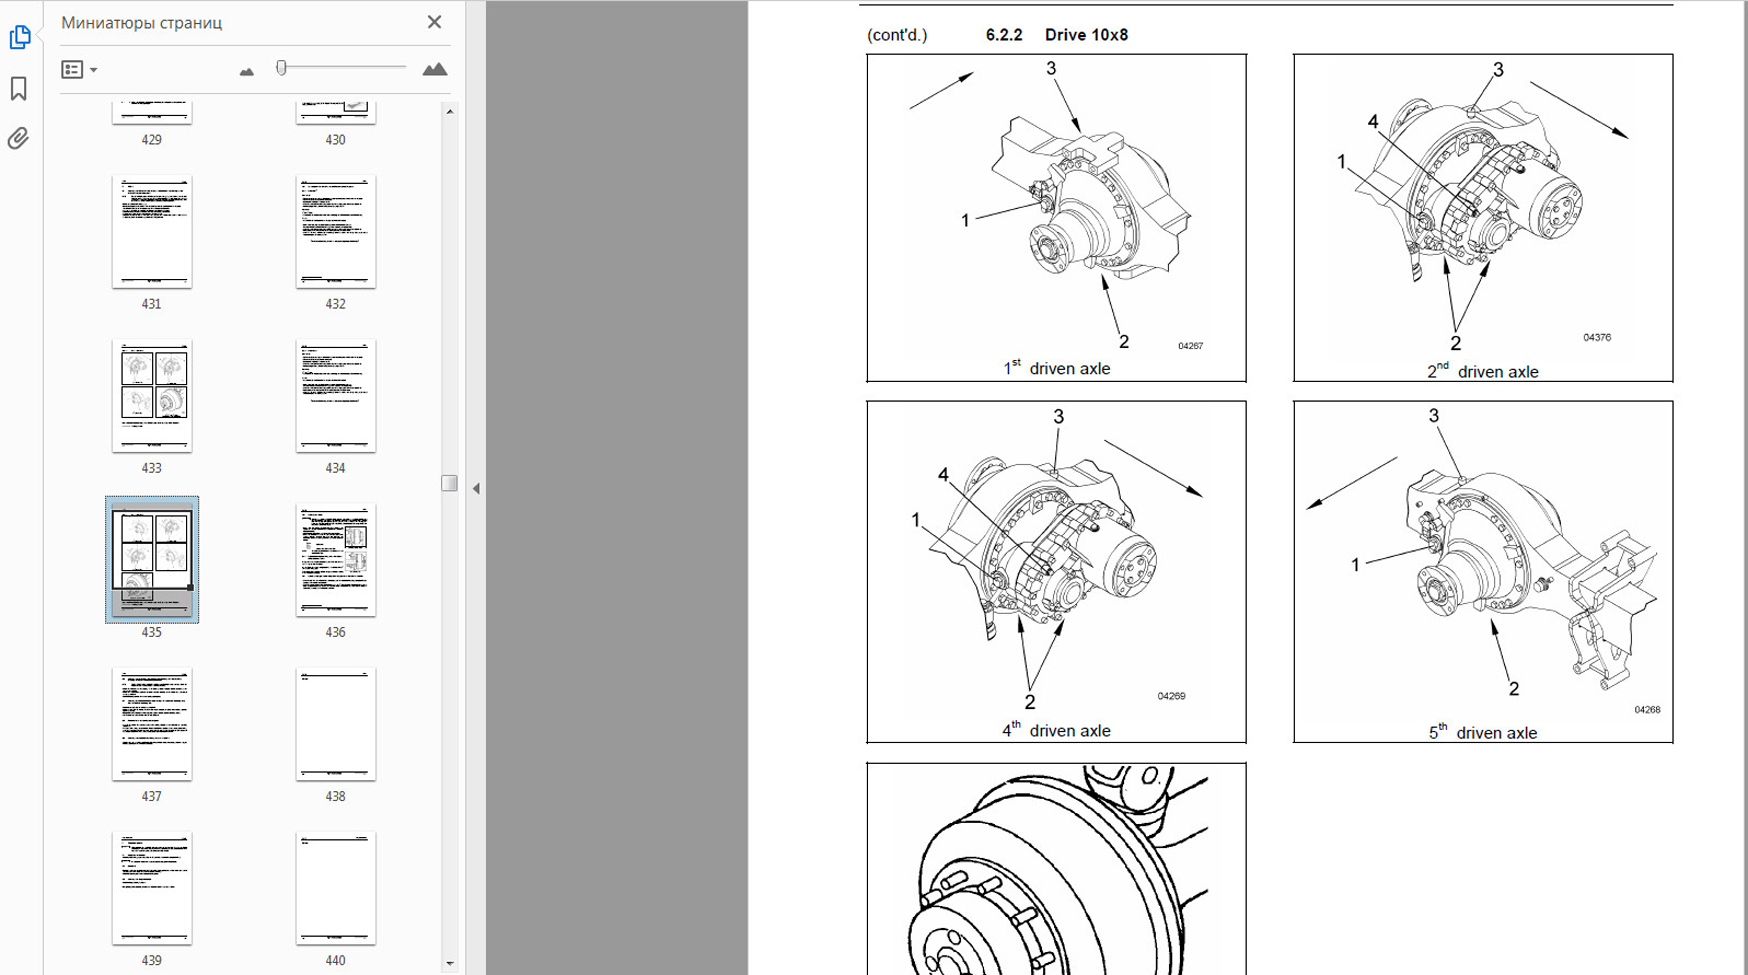Click the thumbnail panel scrollbar handle
Viewport: 1748px width, 975px height.
[x=449, y=484]
